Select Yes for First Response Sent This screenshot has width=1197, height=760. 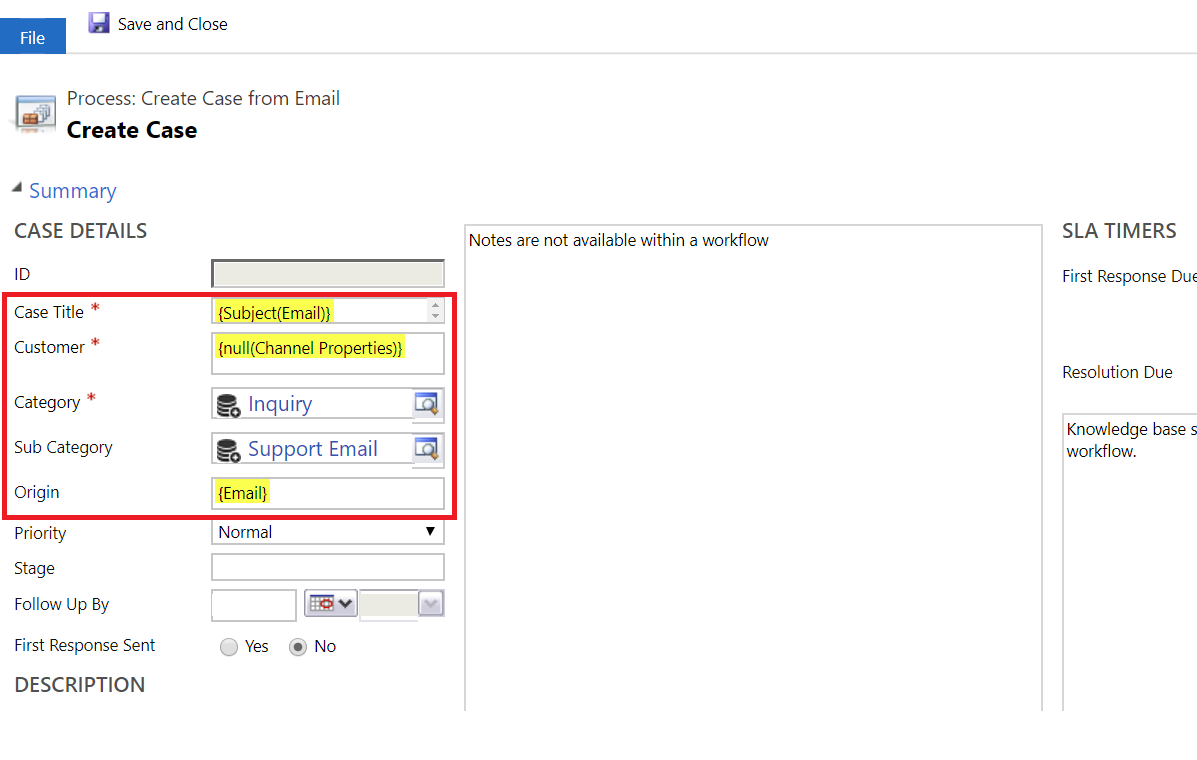229,647
